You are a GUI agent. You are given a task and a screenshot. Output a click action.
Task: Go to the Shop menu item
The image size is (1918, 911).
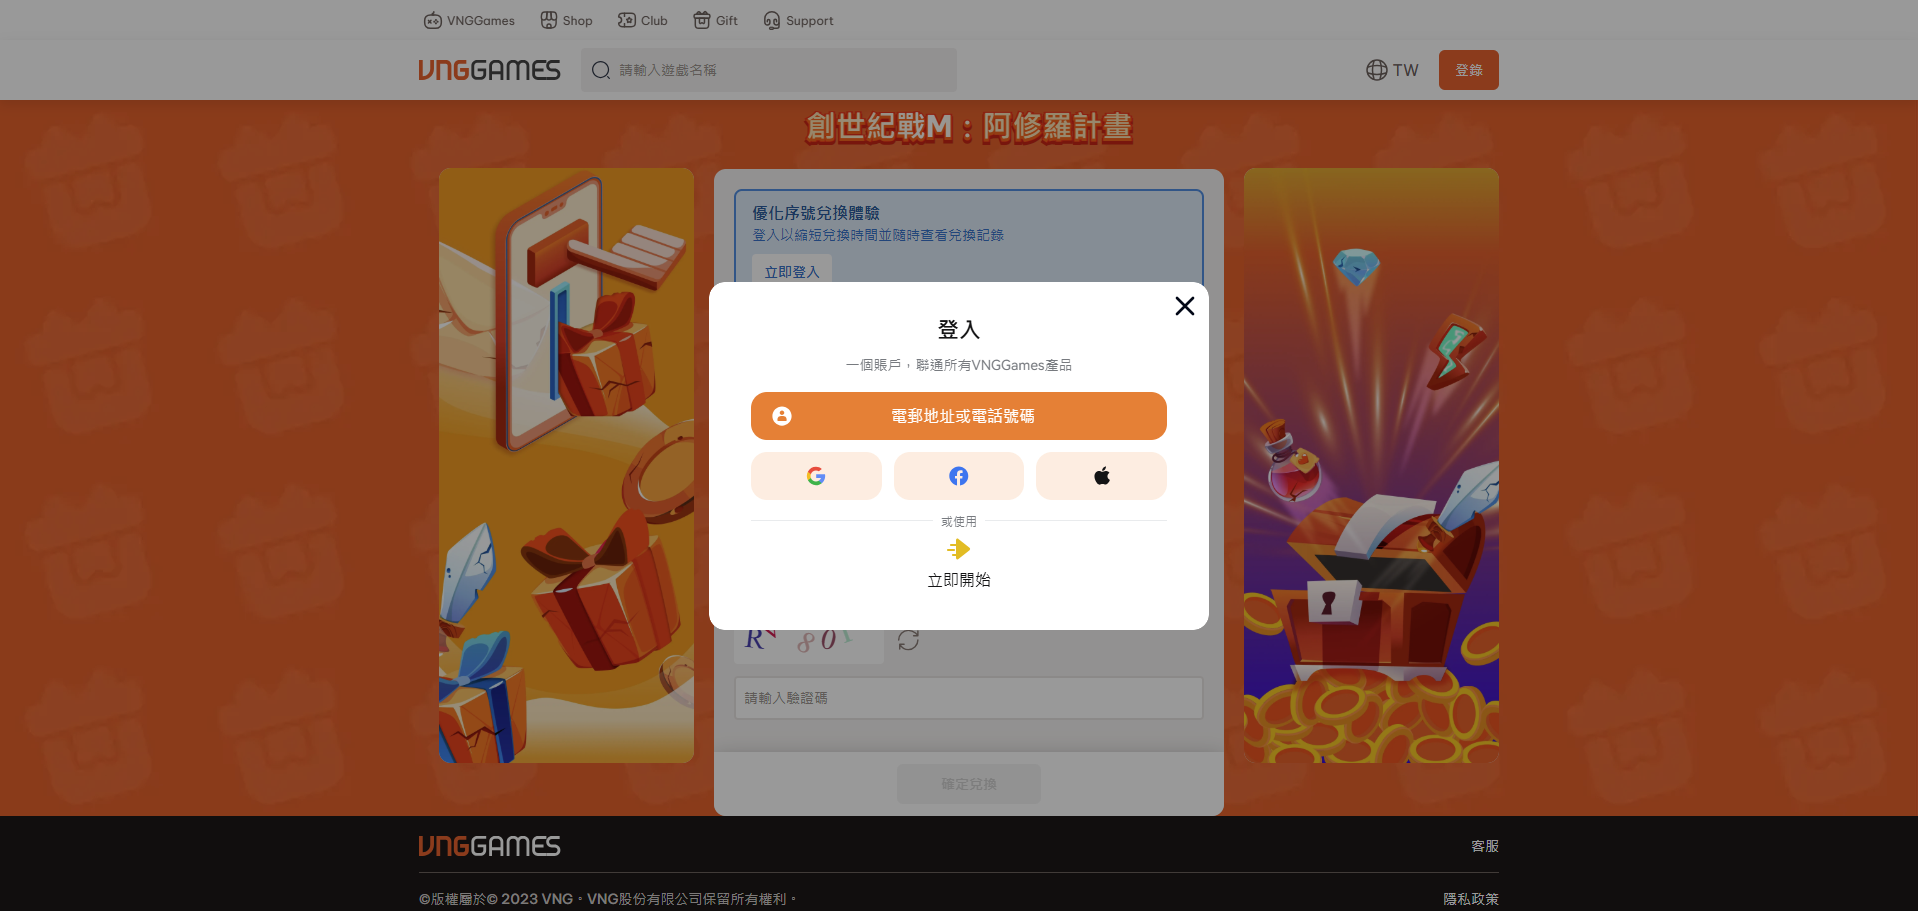tap(566, 20)
